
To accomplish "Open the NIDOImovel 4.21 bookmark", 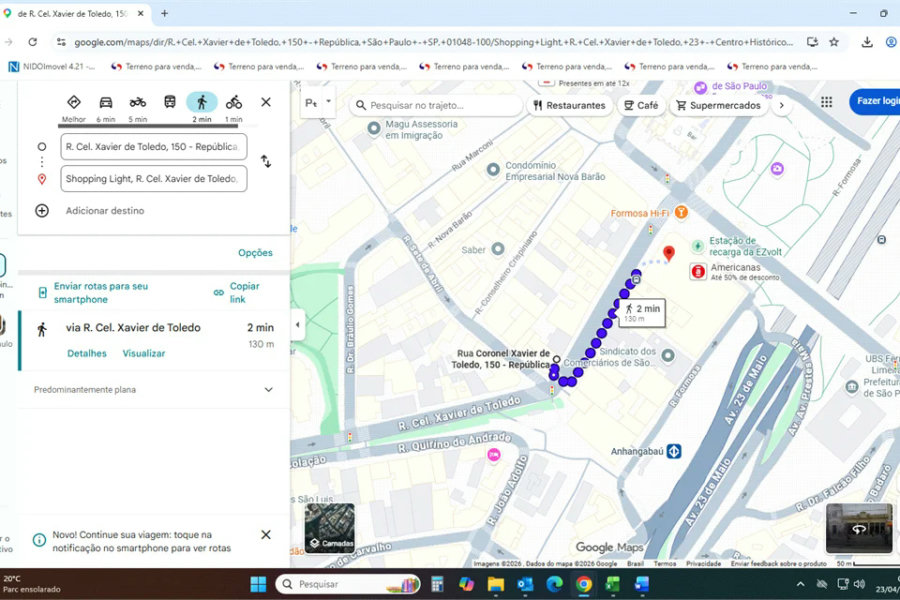I will tap(51, 67).
